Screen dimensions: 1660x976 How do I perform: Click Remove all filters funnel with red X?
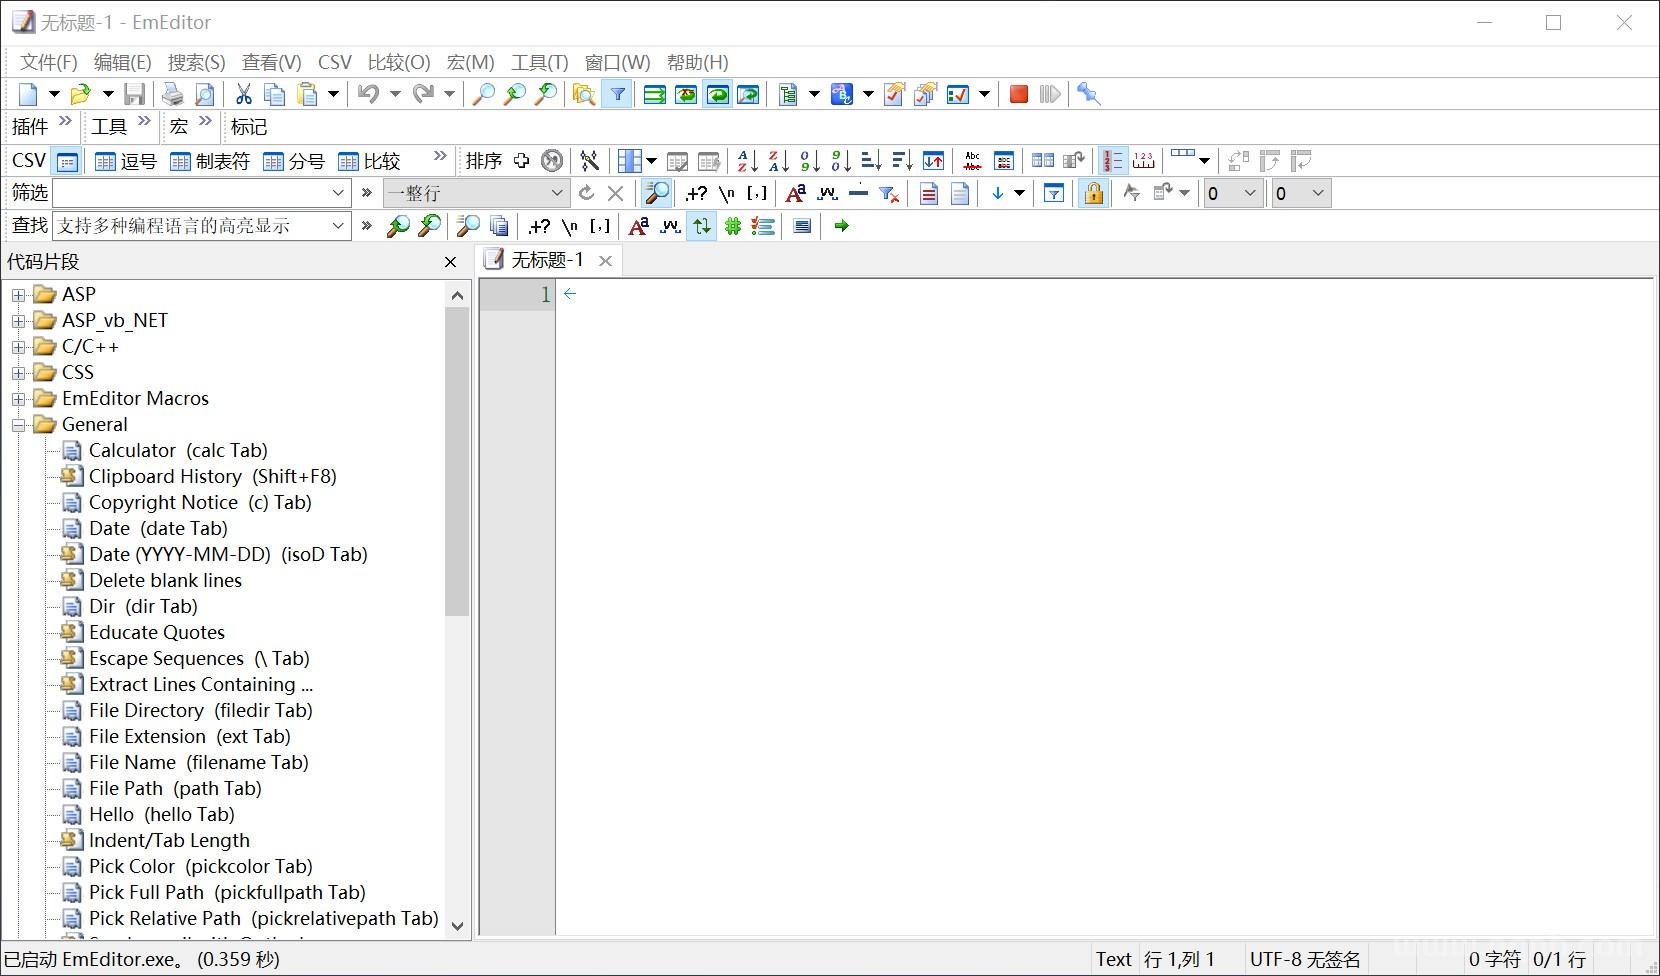888,193
